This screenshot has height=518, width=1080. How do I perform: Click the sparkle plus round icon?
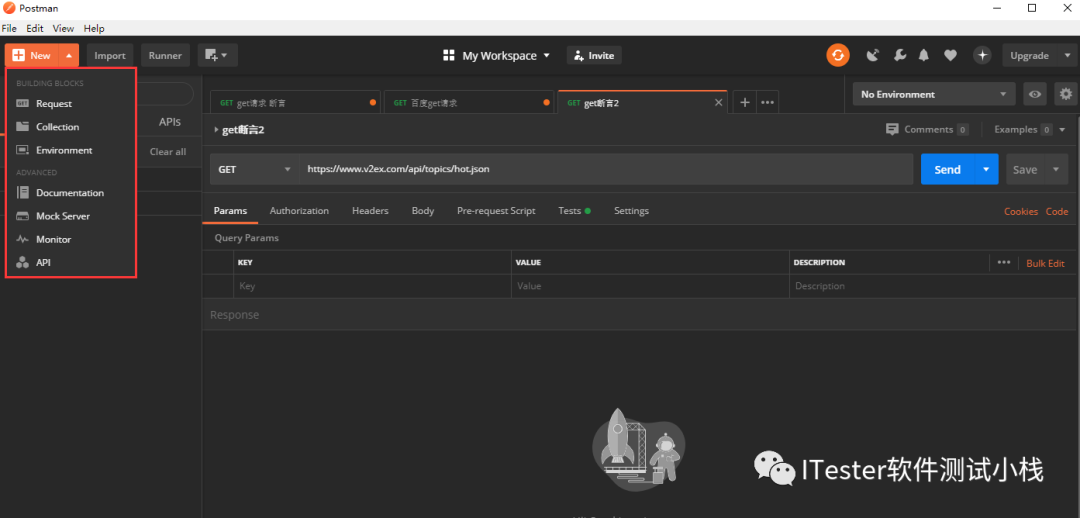click(982, 56)
